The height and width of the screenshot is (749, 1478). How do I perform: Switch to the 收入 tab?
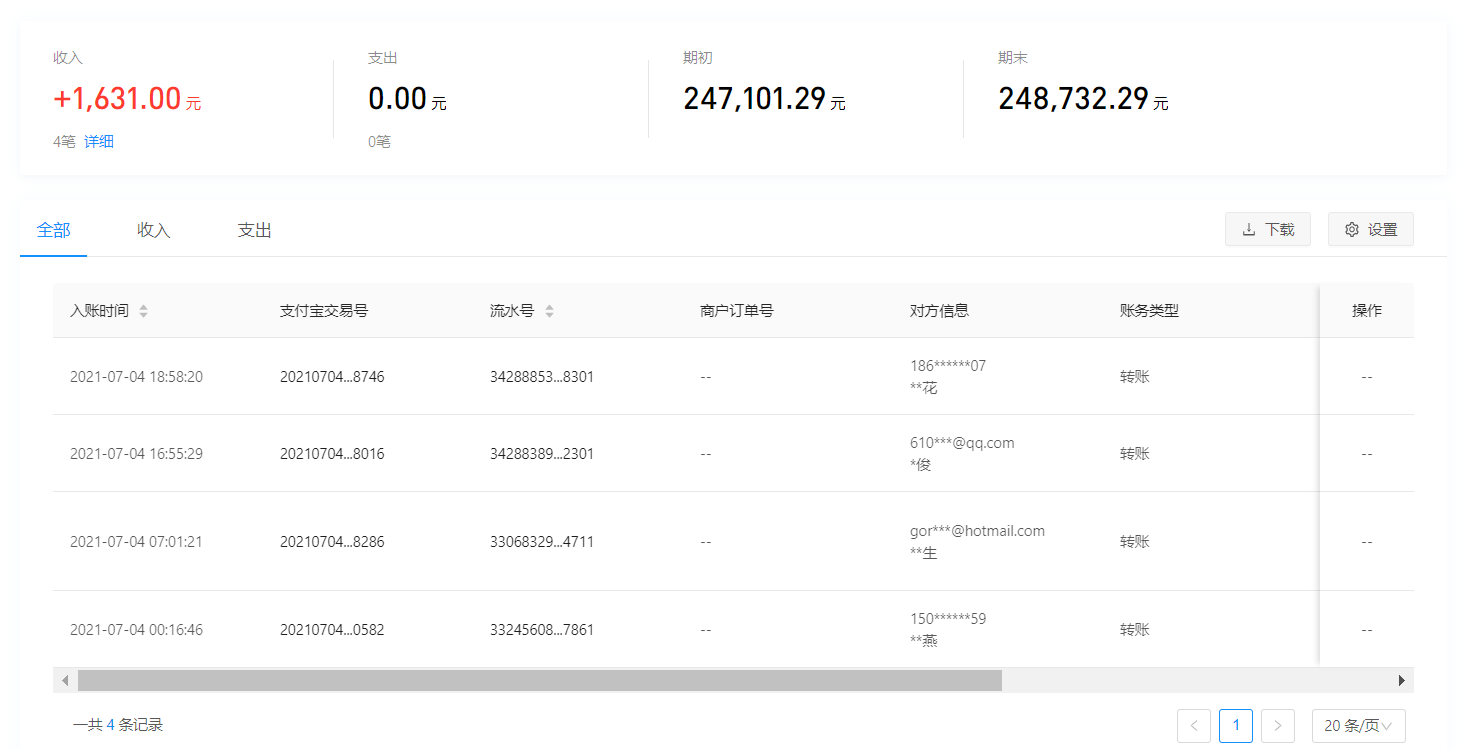(x=152, y=229)
